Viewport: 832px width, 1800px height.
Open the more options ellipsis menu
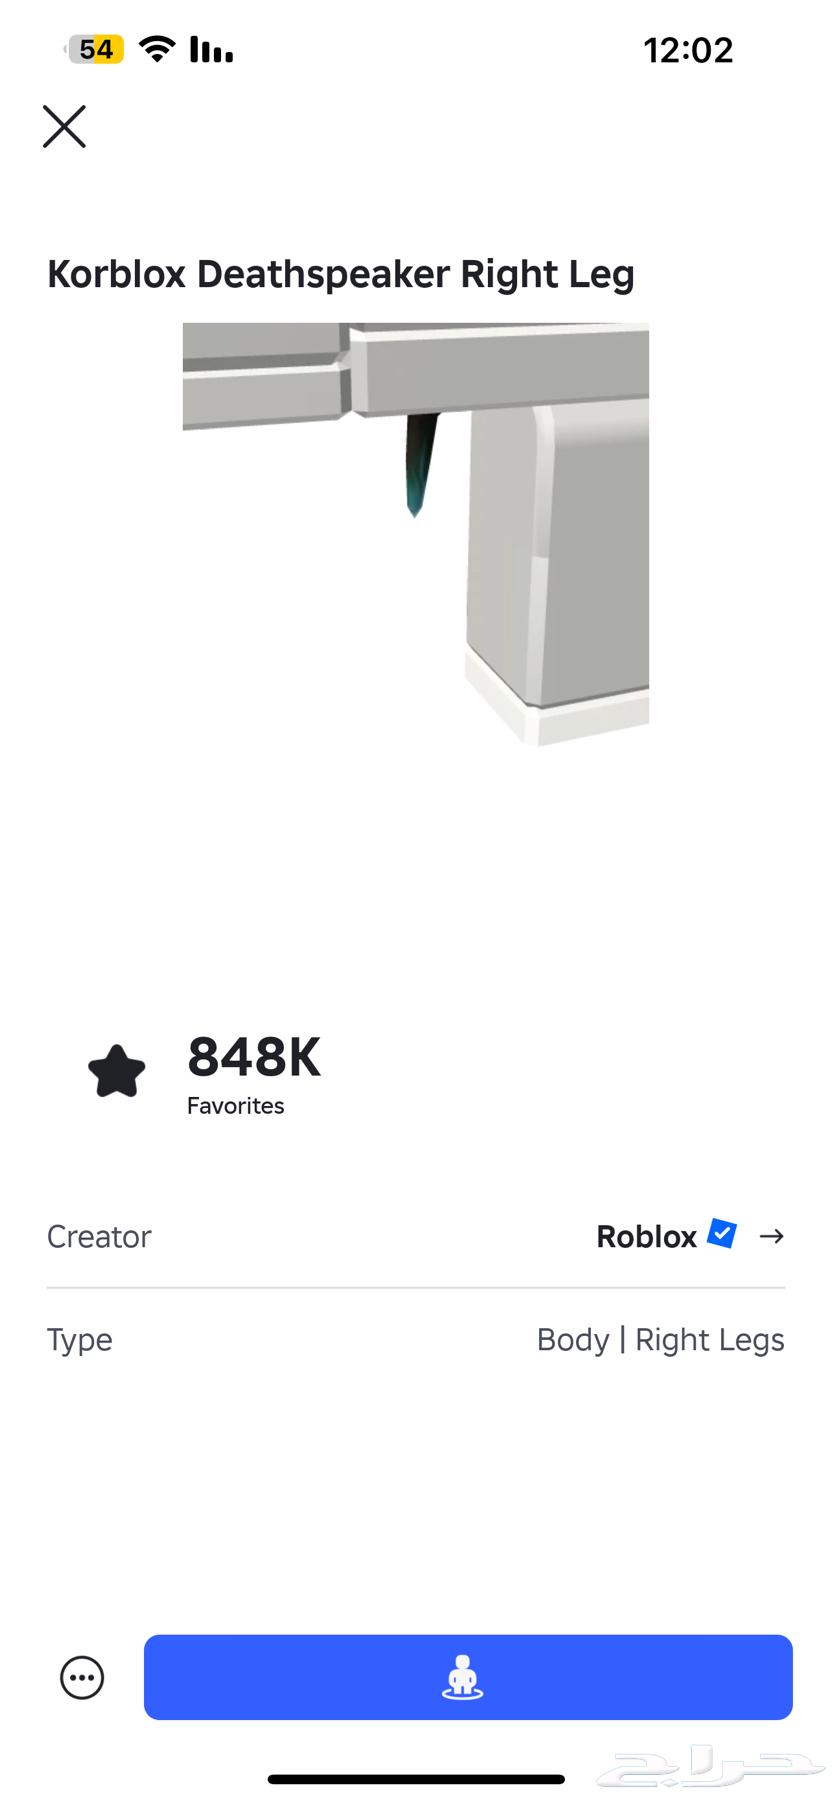pos(82,1678)
